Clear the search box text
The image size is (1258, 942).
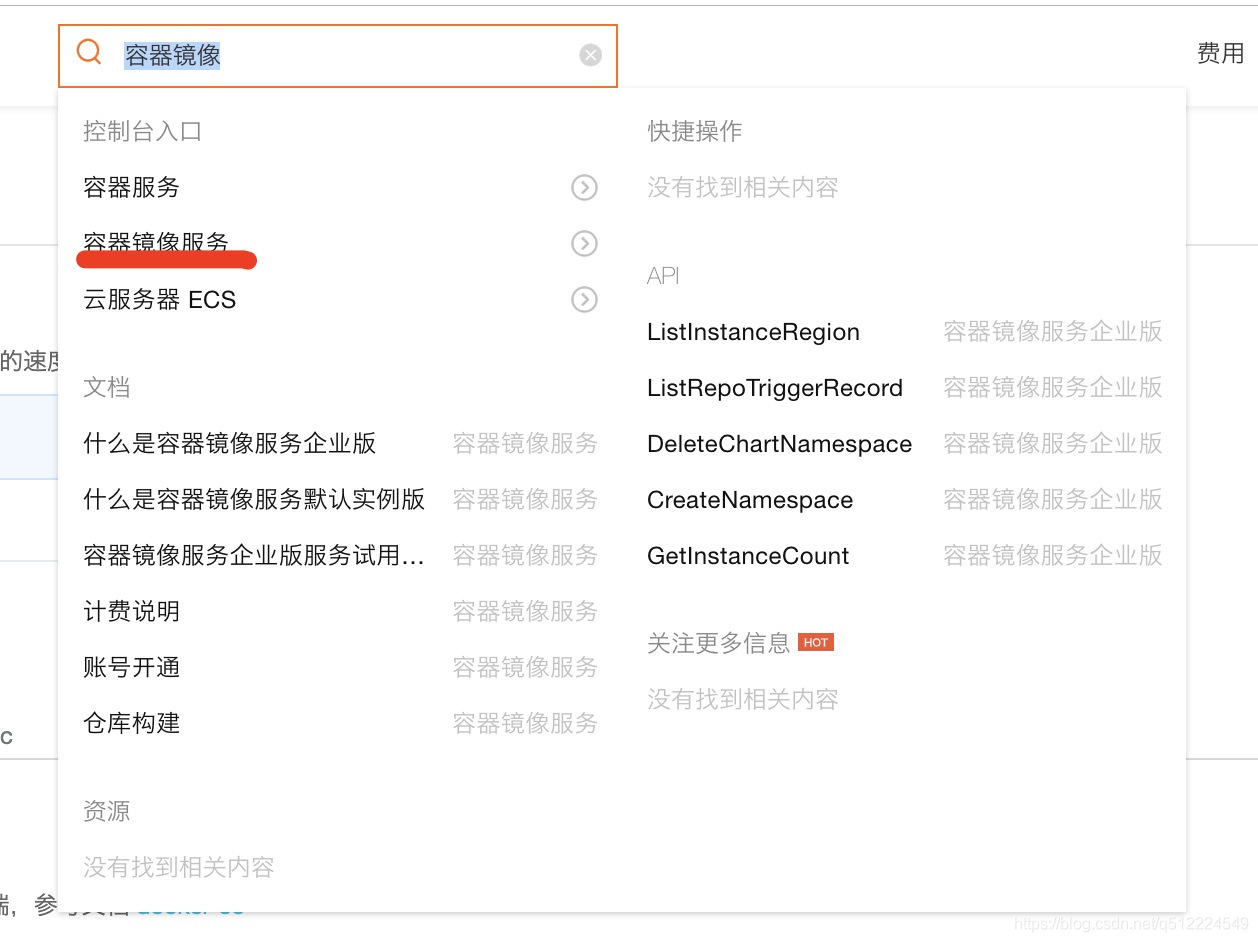[x=591, y=55]
